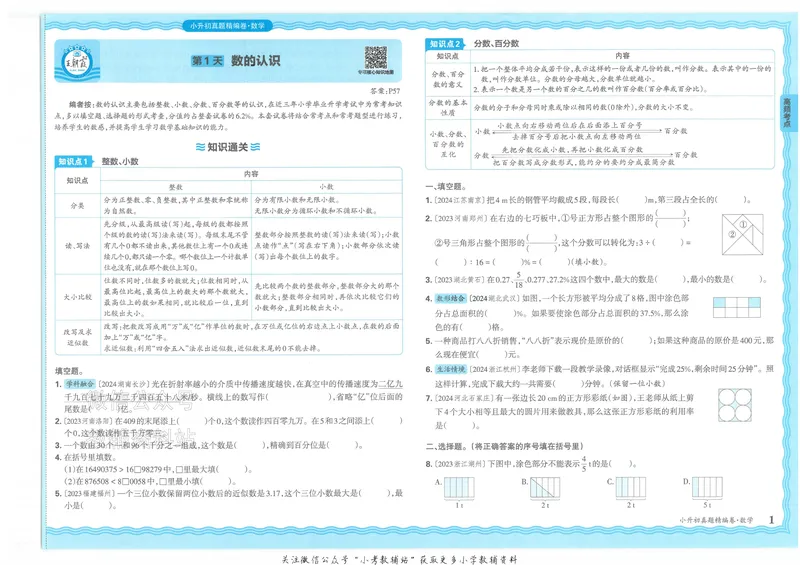Click the 改写及求近似数 row label
The height and width of the screenshot is (565, 800).
point(78,337)
